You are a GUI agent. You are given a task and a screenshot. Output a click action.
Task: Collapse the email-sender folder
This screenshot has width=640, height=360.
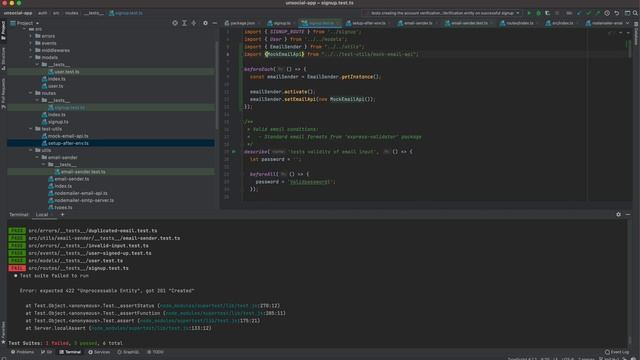(x=38, y=158)
